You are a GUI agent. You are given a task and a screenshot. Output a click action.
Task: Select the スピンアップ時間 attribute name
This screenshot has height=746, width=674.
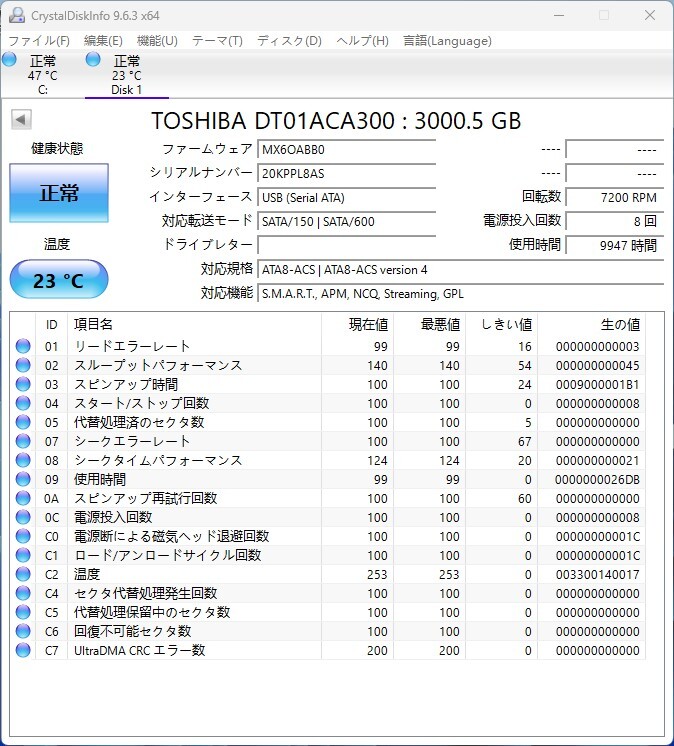[126, 384]
